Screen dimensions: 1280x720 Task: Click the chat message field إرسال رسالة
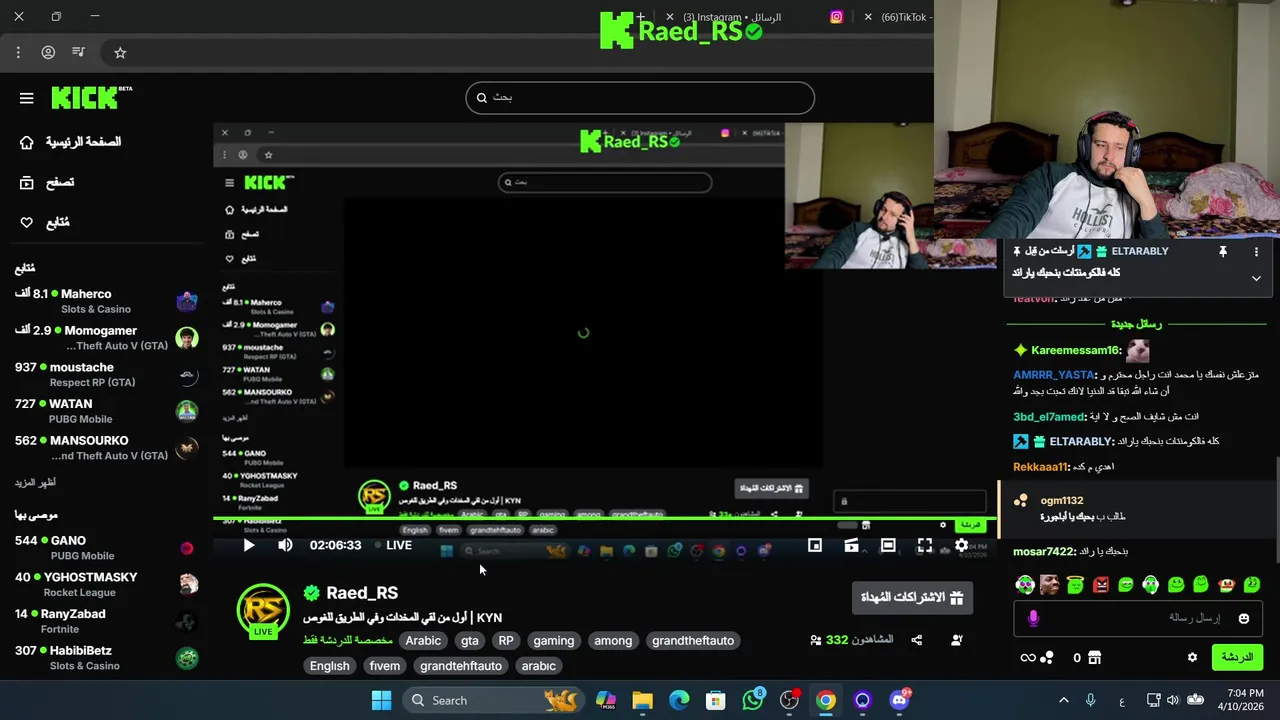tap(1139, 618)
